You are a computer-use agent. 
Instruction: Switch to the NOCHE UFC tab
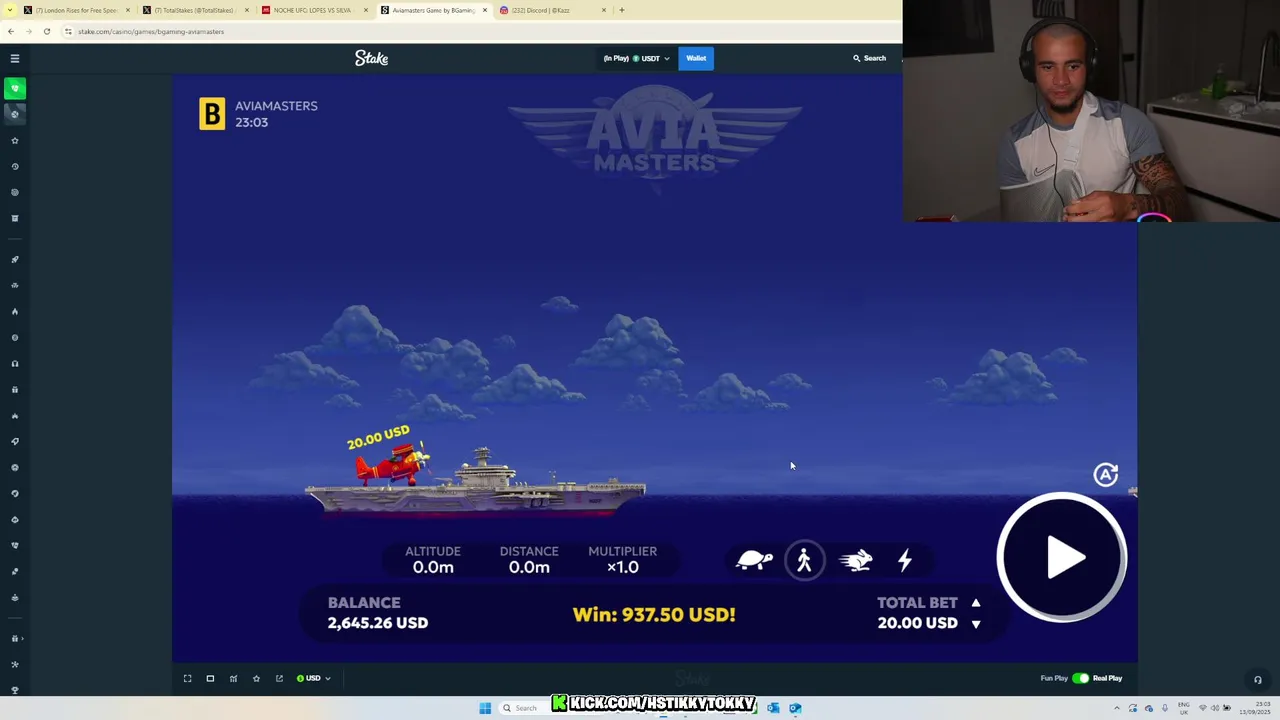click(x=313, y=10)
